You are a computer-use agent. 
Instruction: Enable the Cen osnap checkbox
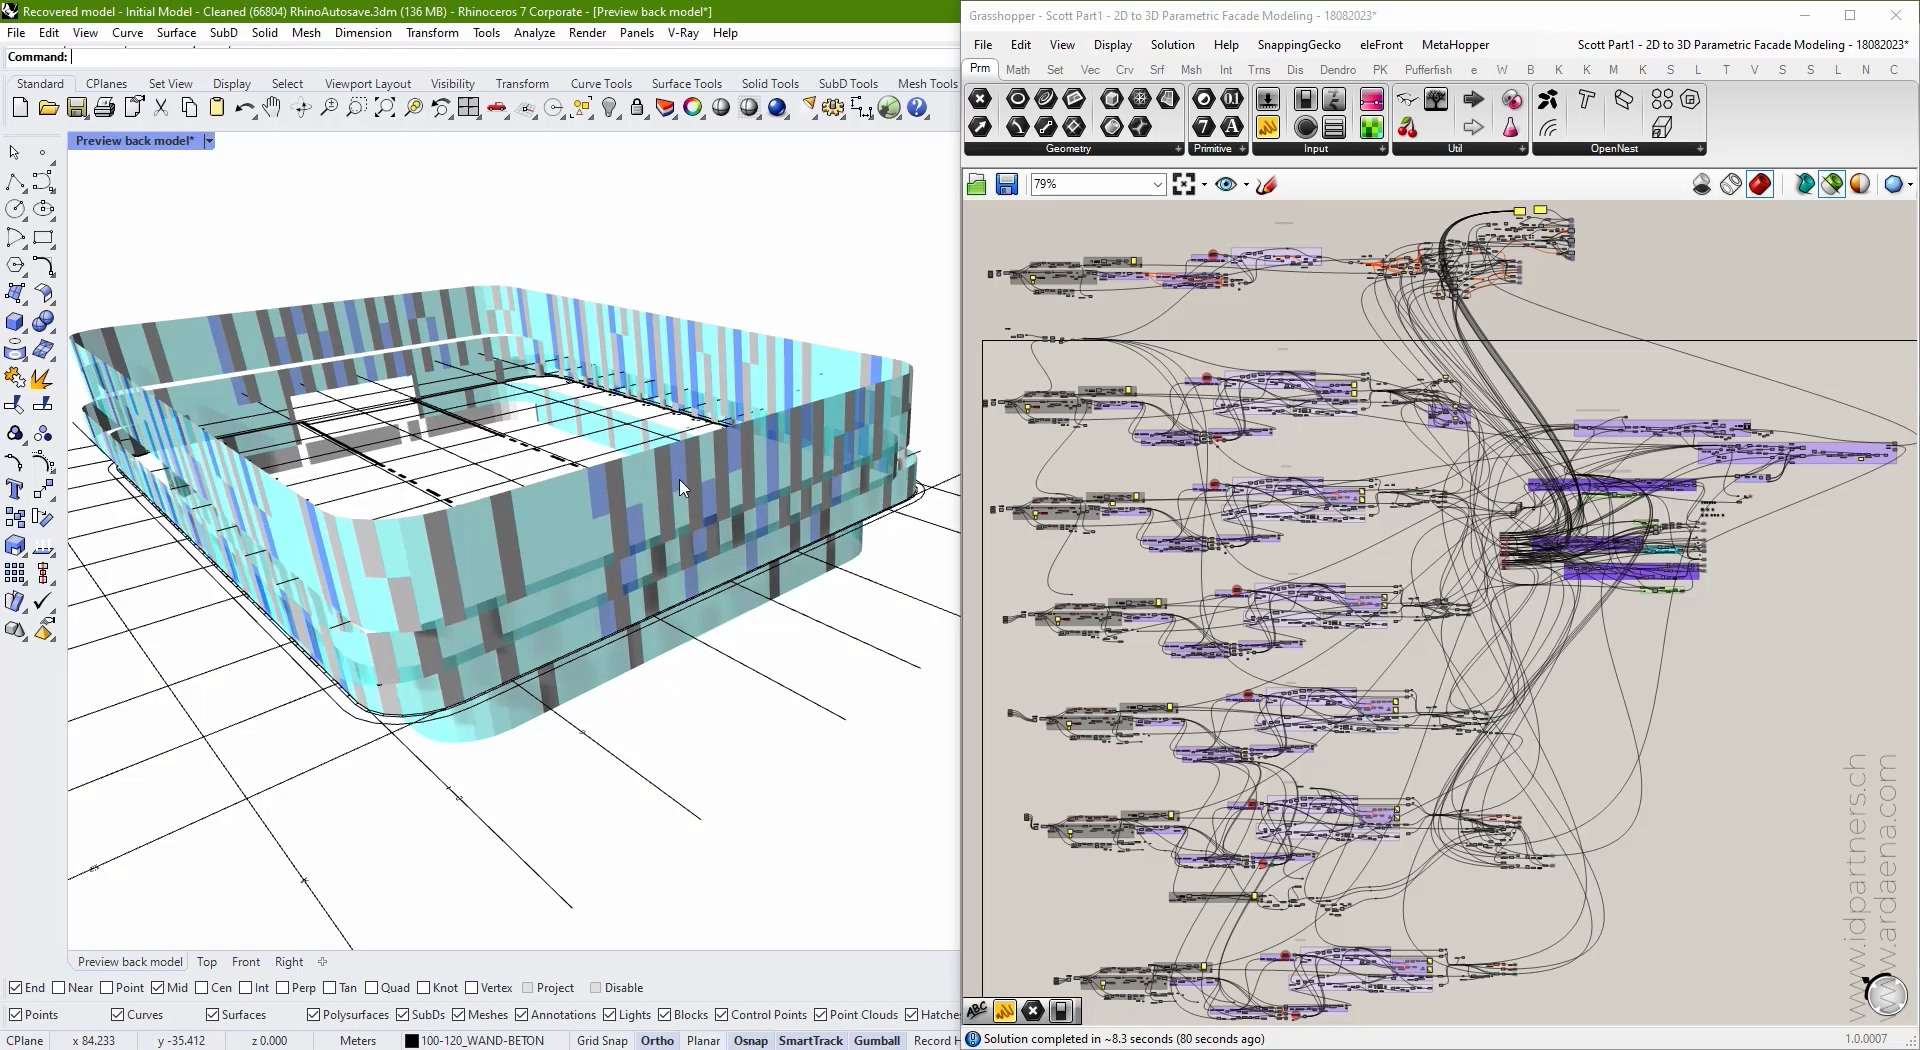click(x=202, y=988)
